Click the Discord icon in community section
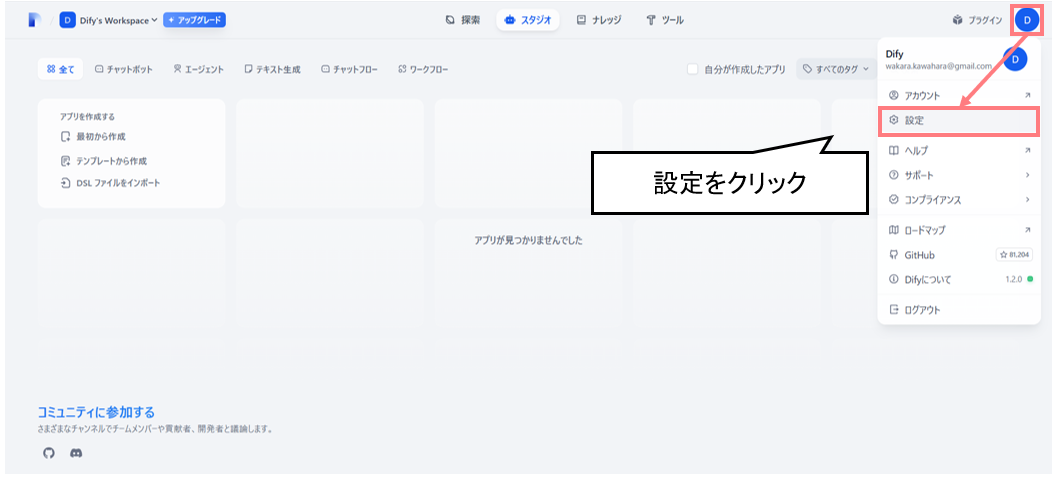This screenshot has width=1052, height=477. pyautogui.click(x=76, y=453)
